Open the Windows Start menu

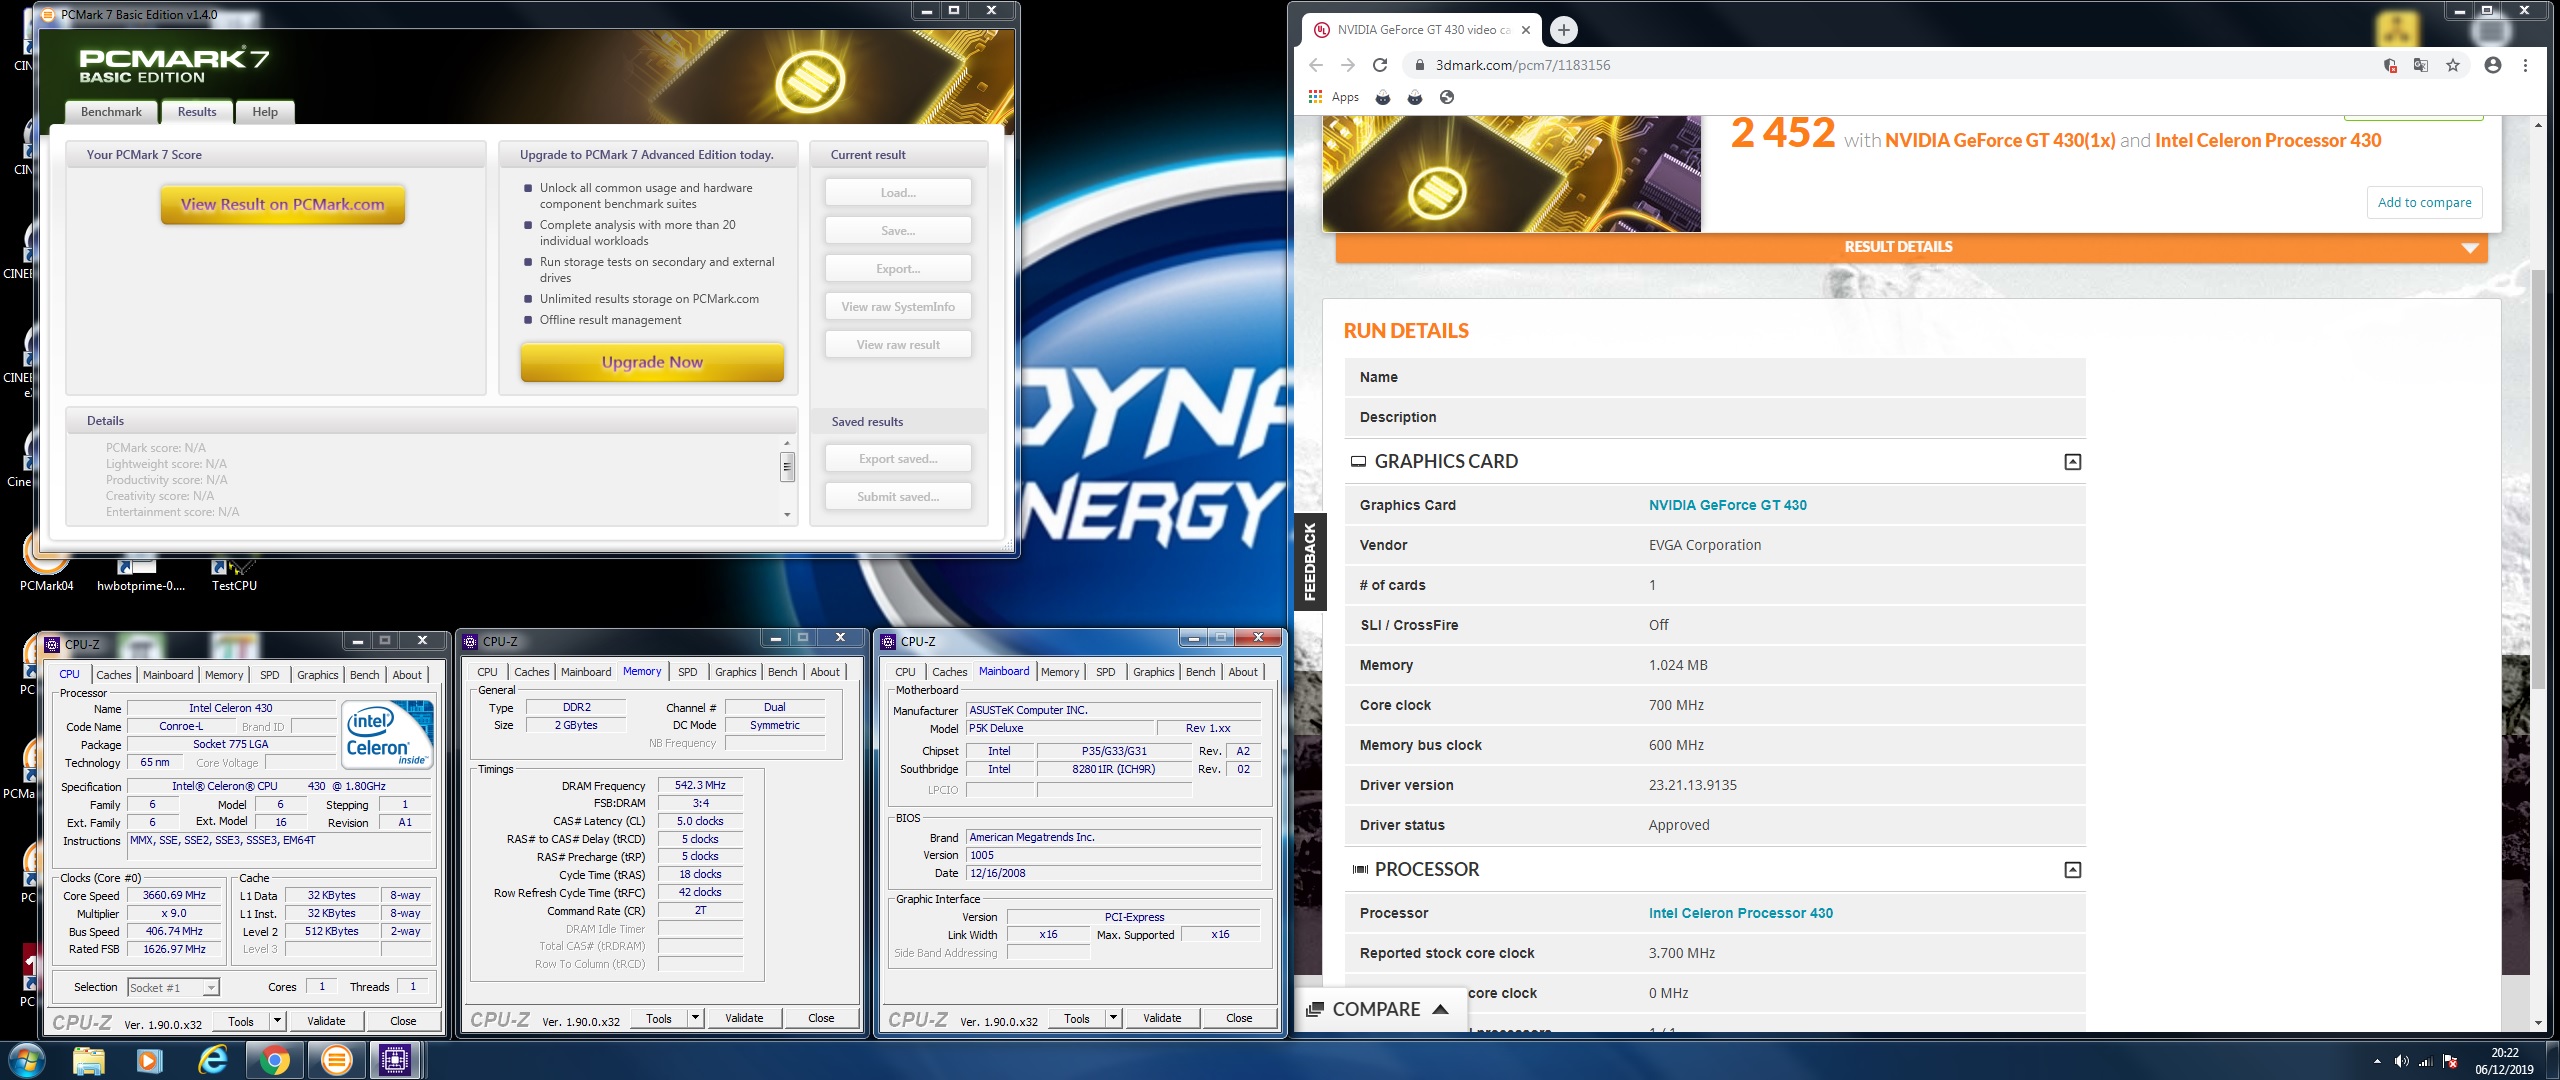27,1060
